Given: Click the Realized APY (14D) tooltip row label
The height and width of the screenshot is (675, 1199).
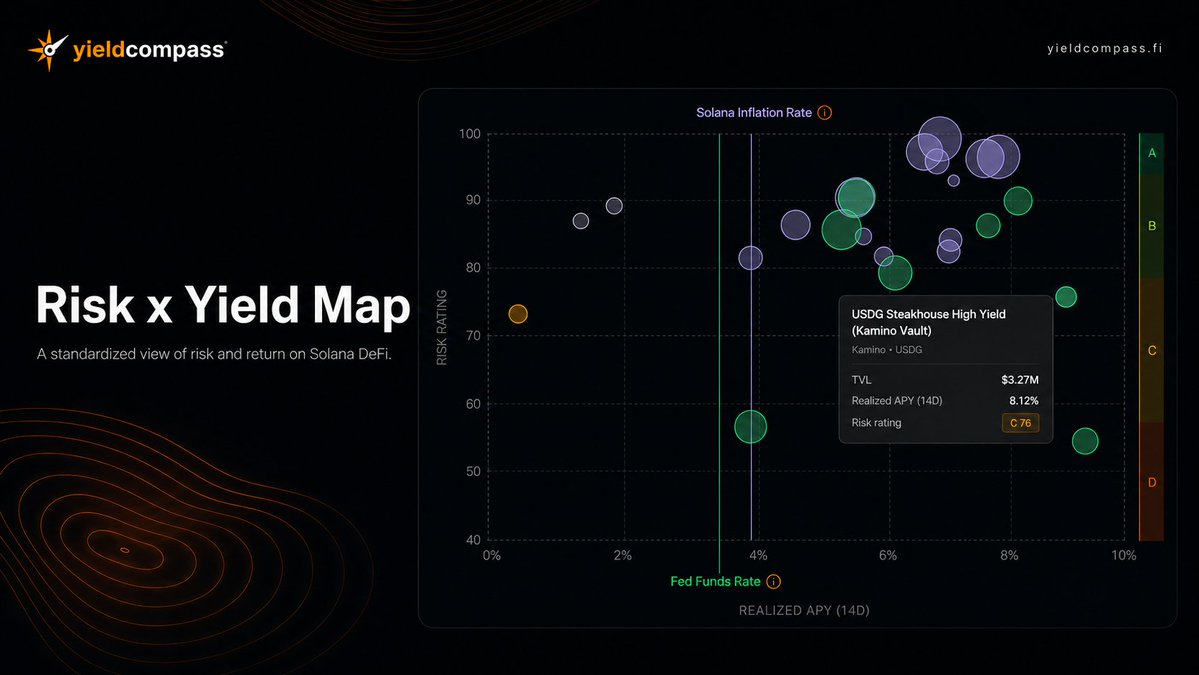Looking at the screenshot, I should tap(897, 401).
